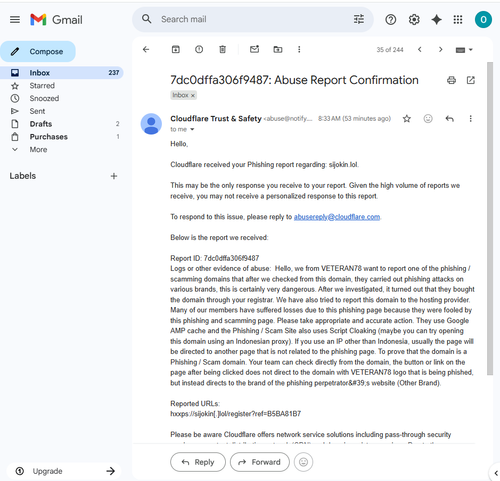Open Purchases category
Viewport: 500px width, 481px height.
click(49, 137)
